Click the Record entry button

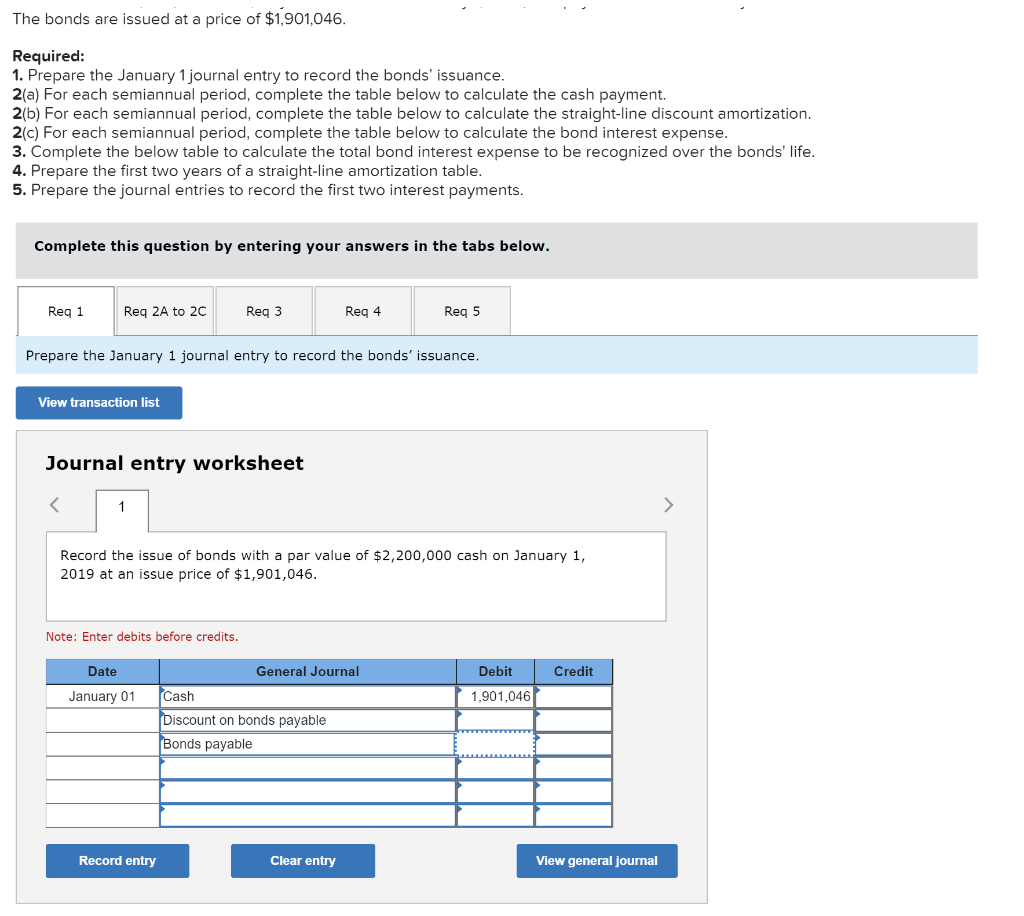[118, 861]
